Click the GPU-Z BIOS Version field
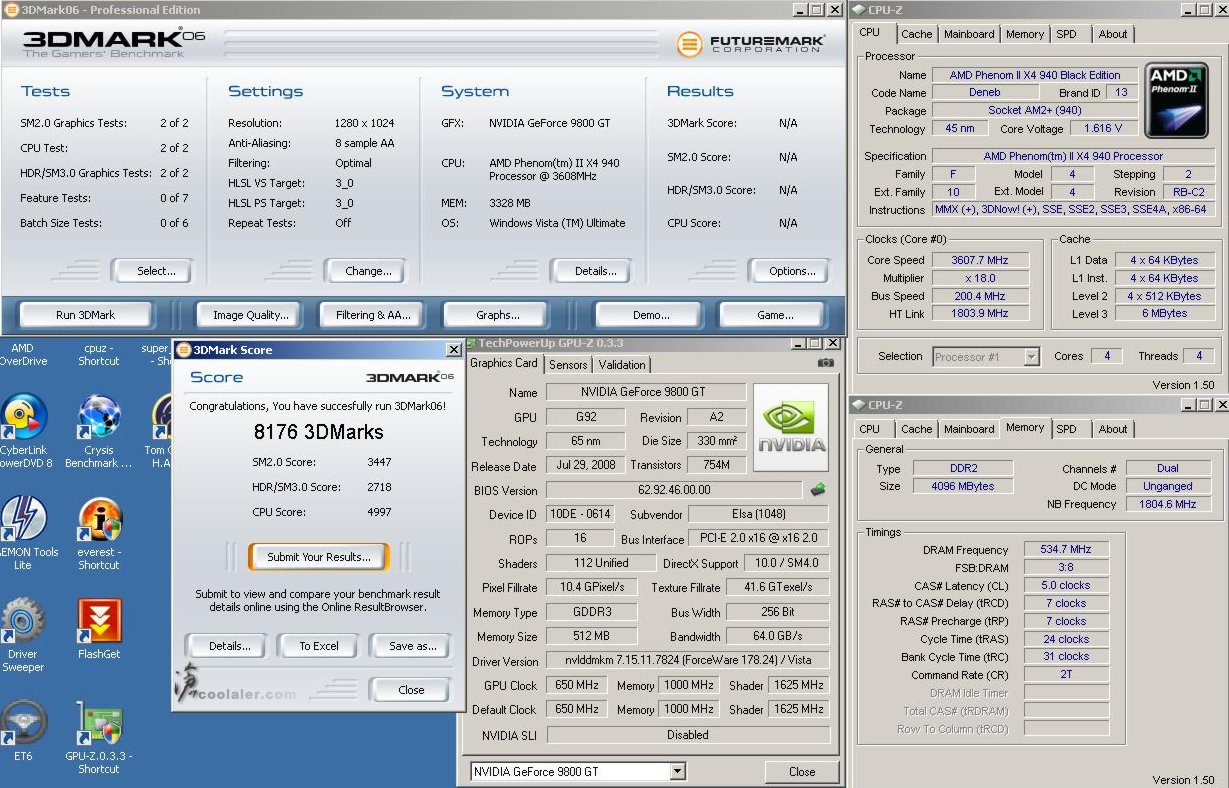This screenshot has height=788, width=1229. (673, 490)
